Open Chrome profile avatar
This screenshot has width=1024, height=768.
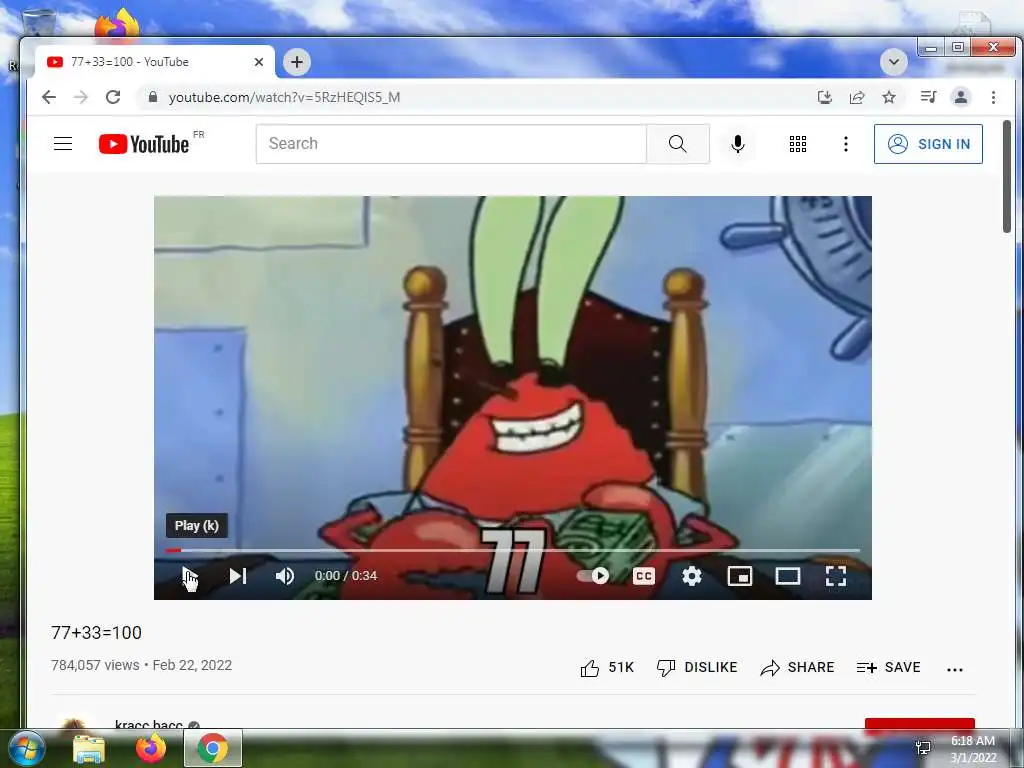961,97
